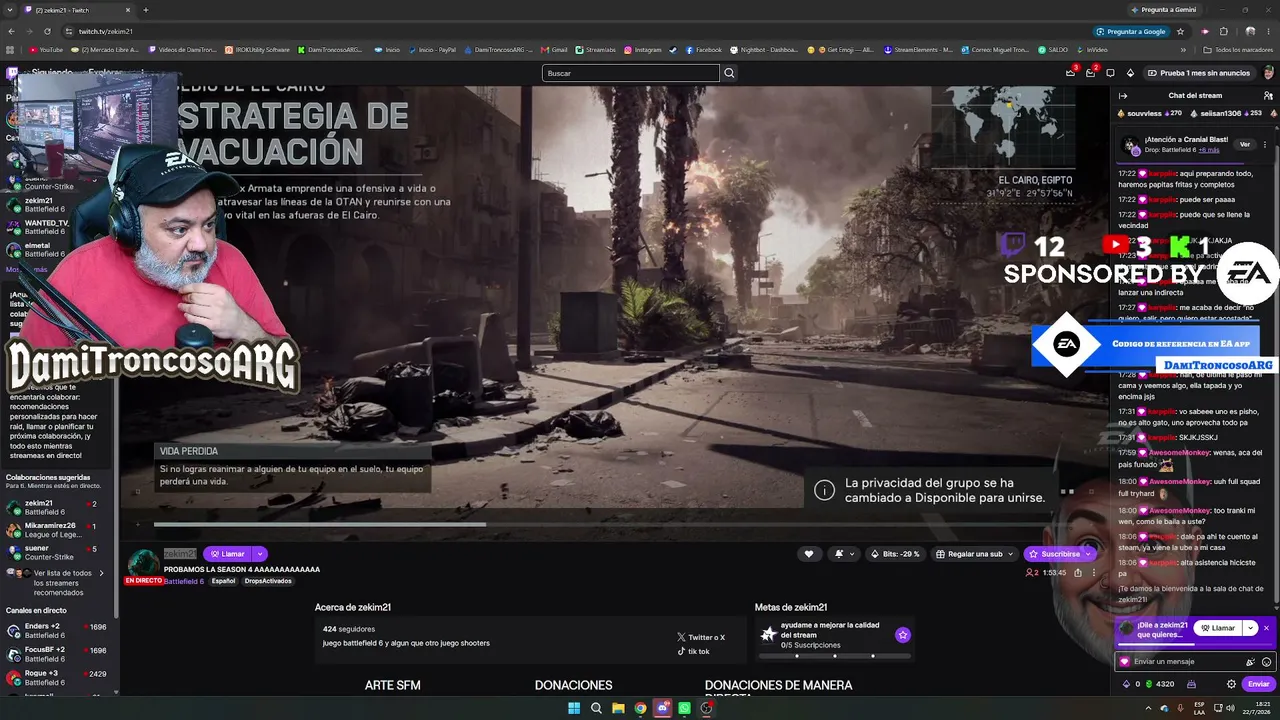Expand Llamar dropdown next to channel name
This screenshot has width=1280, height=720.
tap(259, 554)
